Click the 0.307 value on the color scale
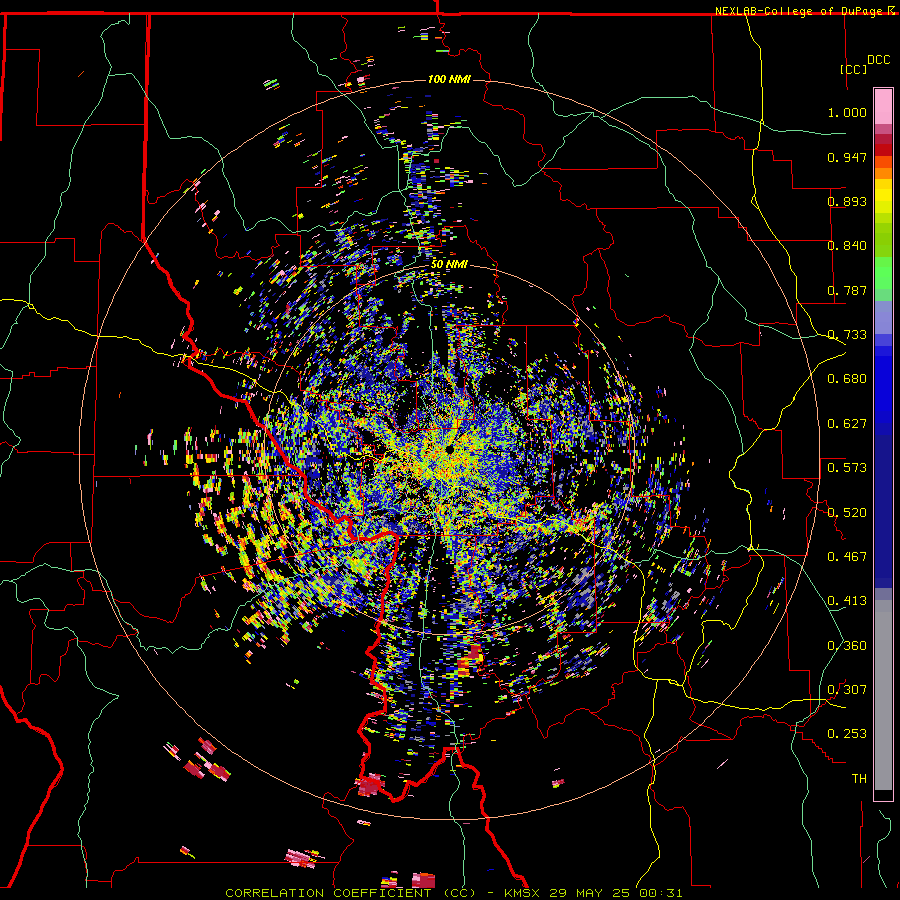Image resolution: width=900 pixels, height=900 pixels. pyautogui.click(x=847, y=690)
